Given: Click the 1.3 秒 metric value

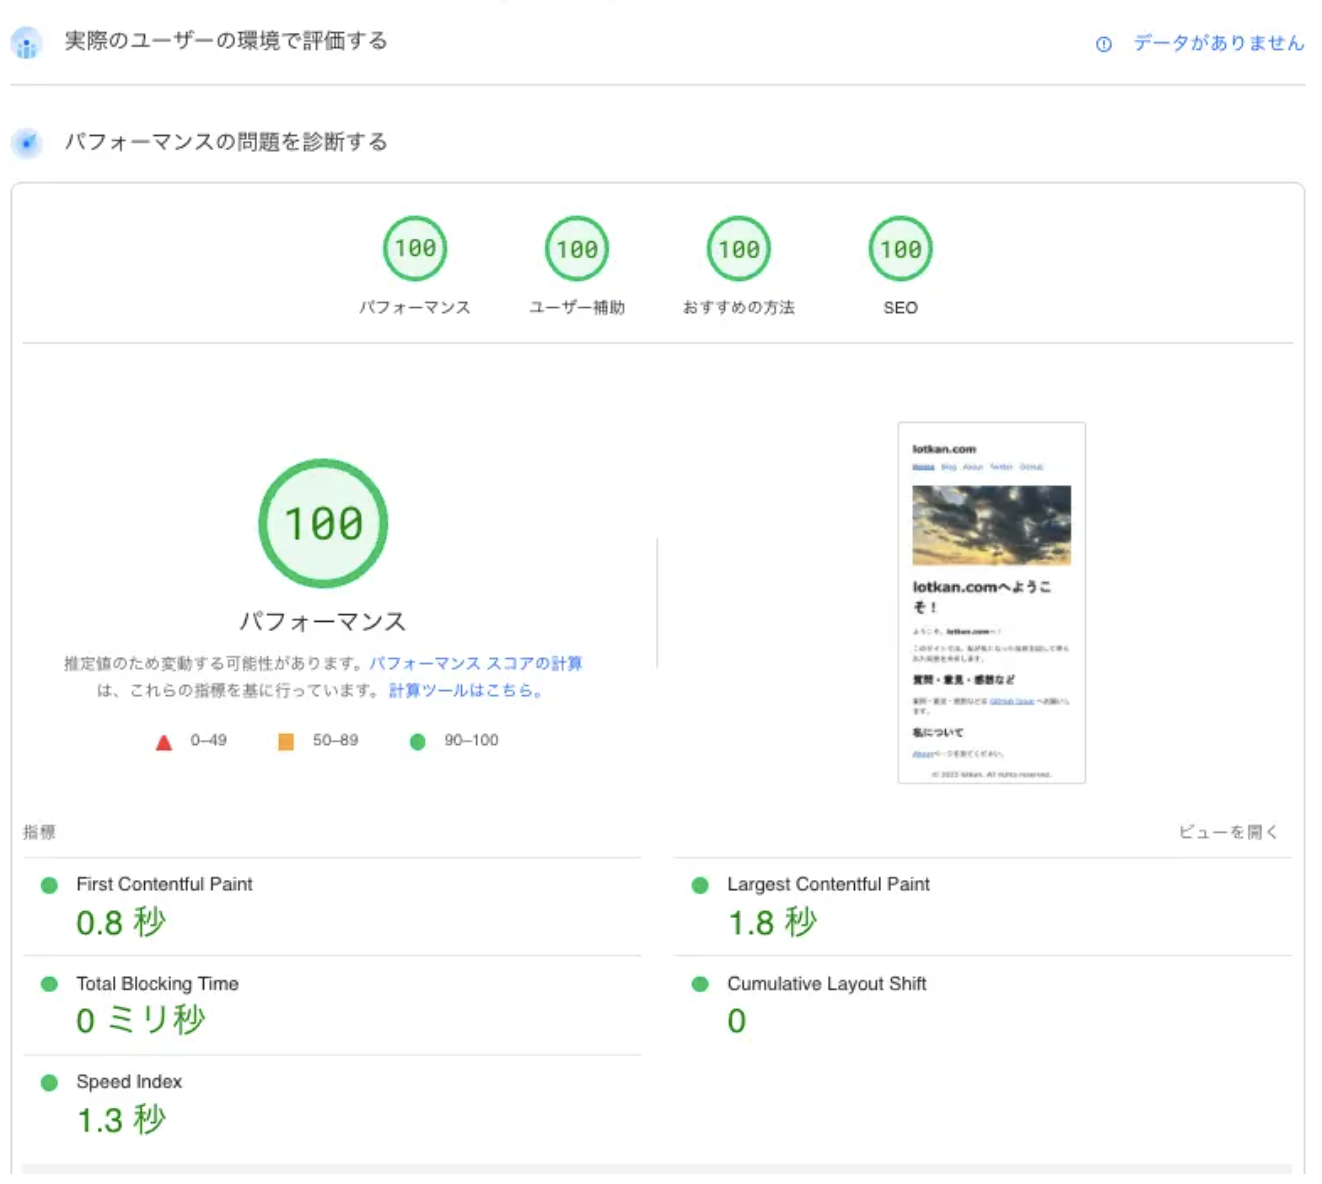Looking at the screenshot, I should point(121,1120).
